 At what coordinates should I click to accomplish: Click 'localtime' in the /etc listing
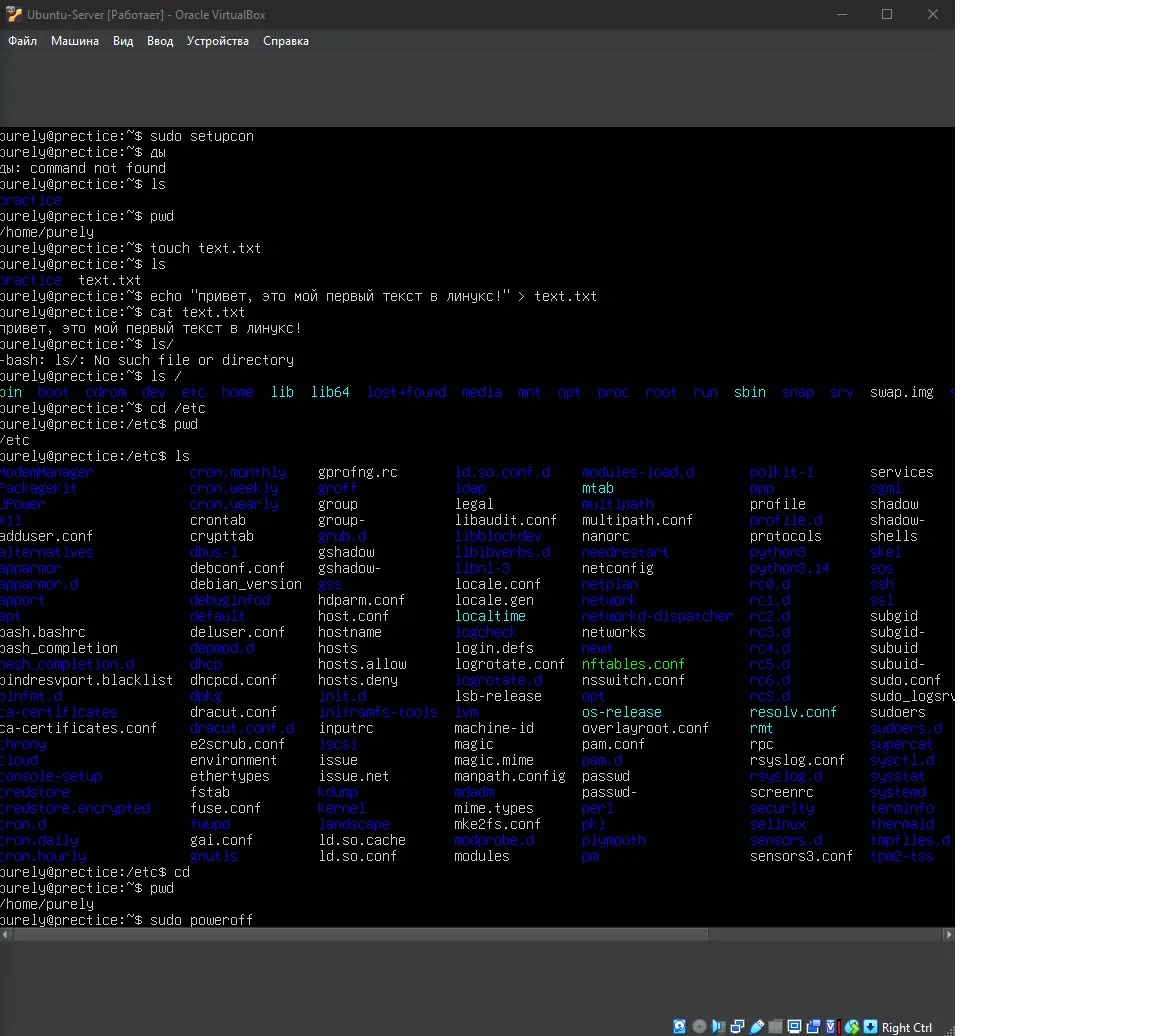click(490, 616)
